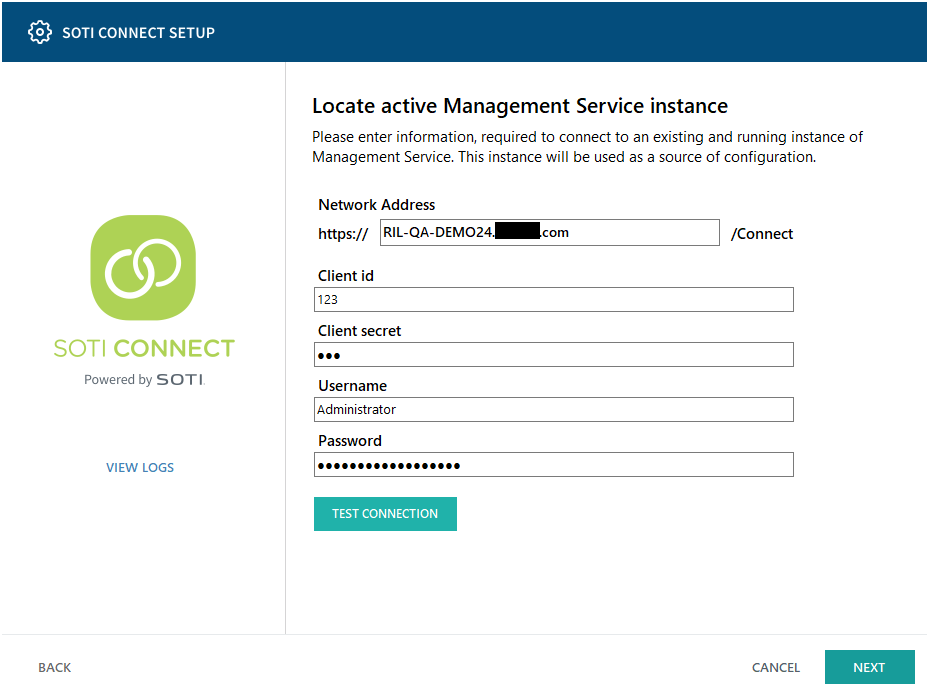Select the Client secret field
Image resolution: width=927 pixels, height=692 pixels.
pyautogui.click(x=553, y=355)
